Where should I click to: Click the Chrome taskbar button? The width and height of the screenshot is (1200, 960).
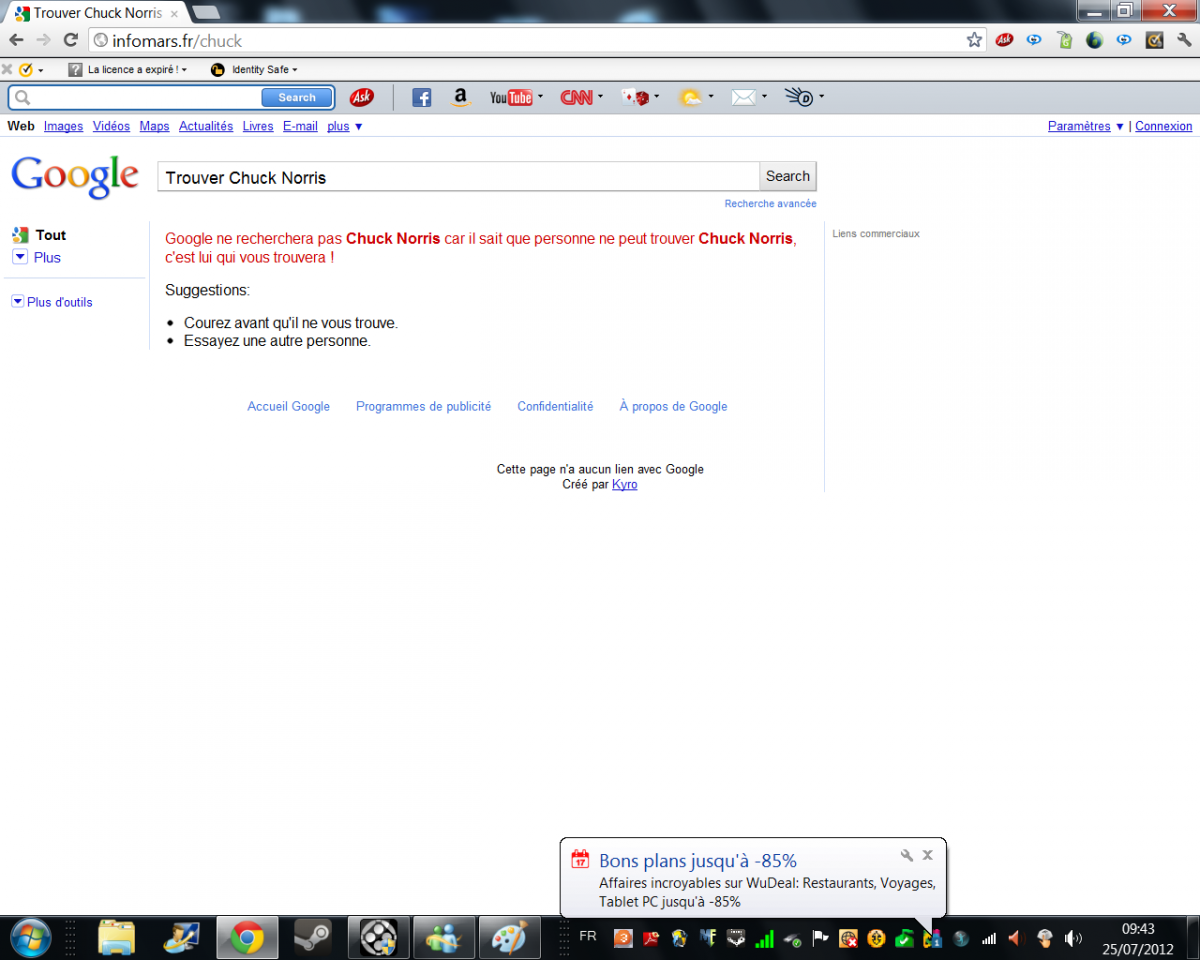point(247,938)
